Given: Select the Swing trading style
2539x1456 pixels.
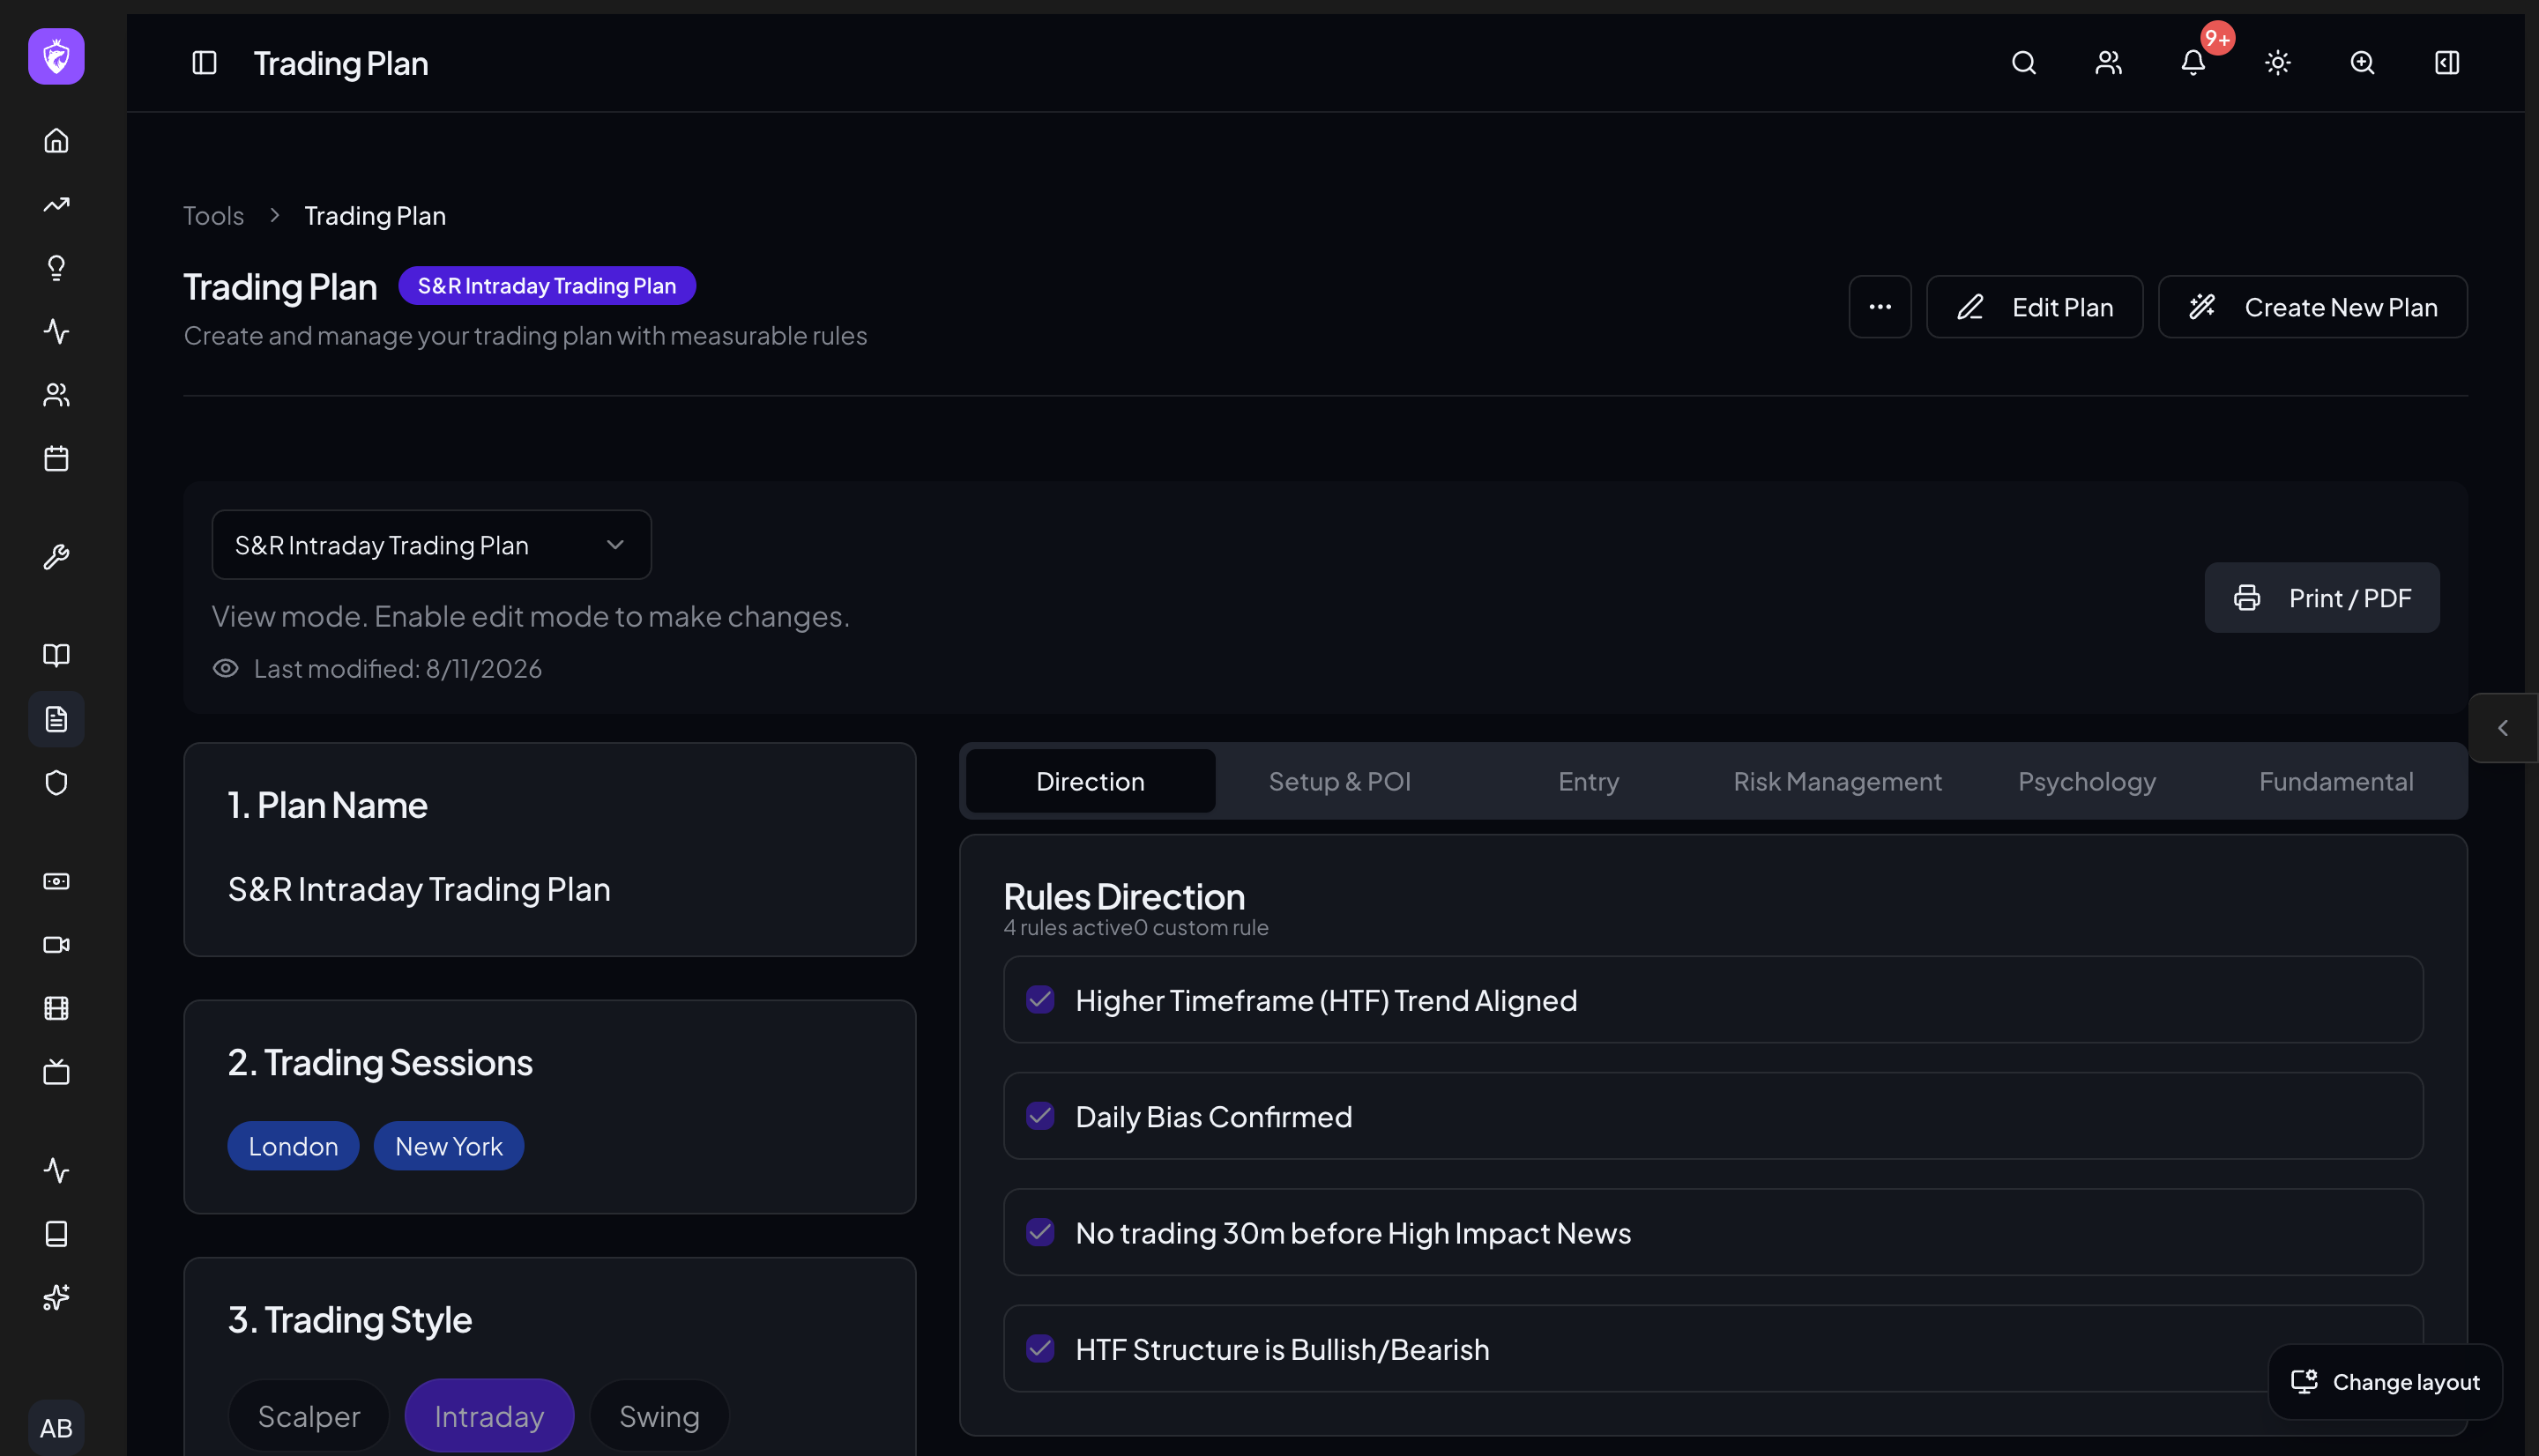Looking at the screenshot, I should (659, 1416).
